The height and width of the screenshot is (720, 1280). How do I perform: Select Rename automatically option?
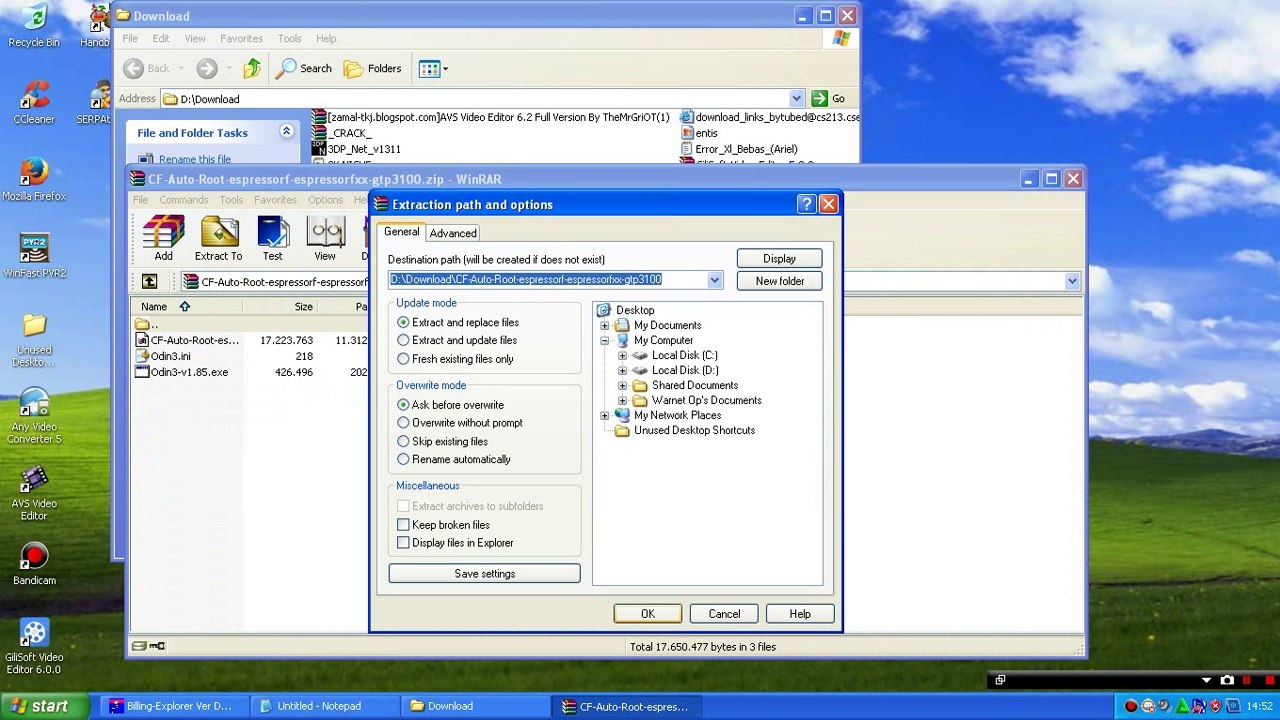(x=454, y=459)
